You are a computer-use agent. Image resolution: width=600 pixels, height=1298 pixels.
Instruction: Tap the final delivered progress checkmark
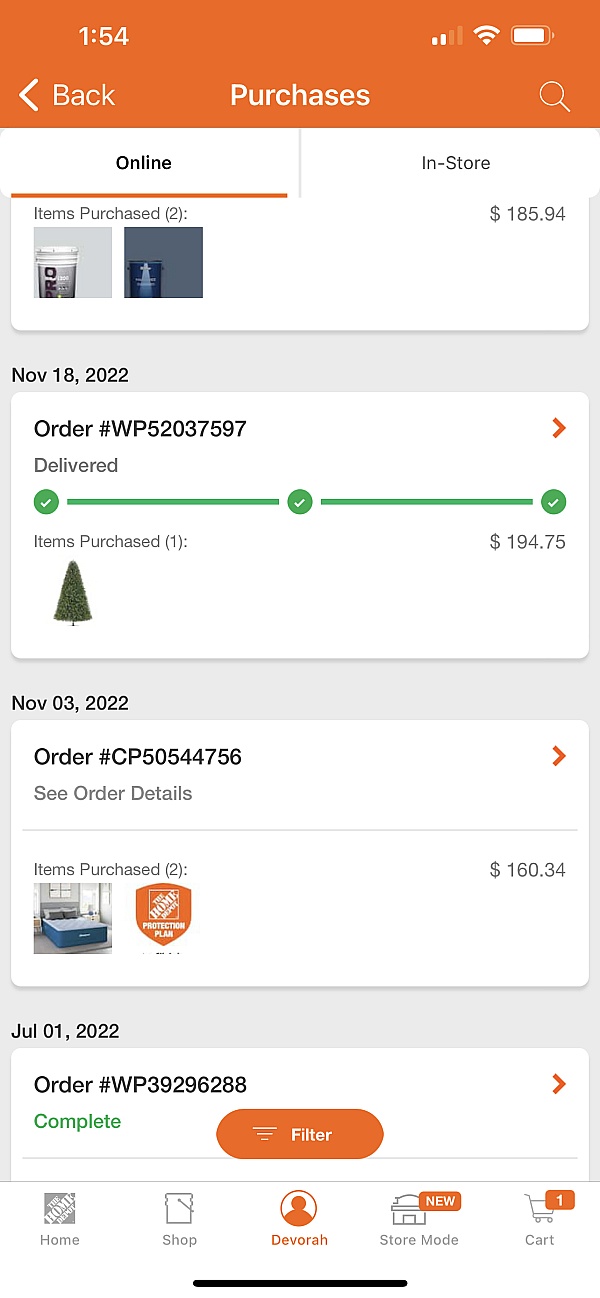(553, 502)
